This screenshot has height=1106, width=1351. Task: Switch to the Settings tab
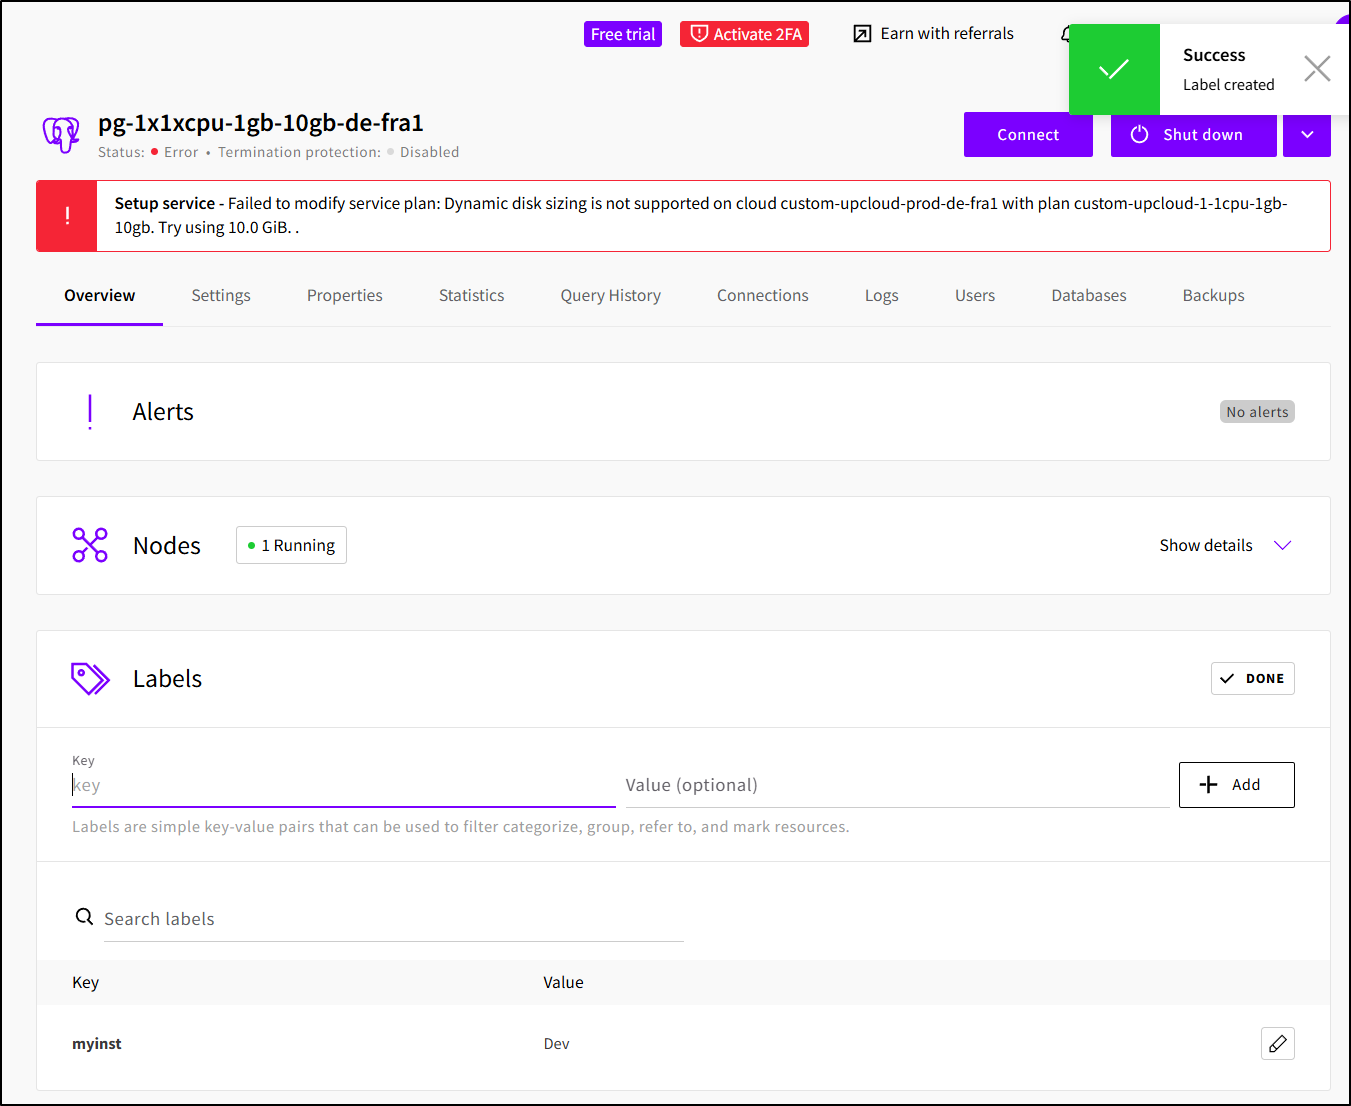[221, 296]
